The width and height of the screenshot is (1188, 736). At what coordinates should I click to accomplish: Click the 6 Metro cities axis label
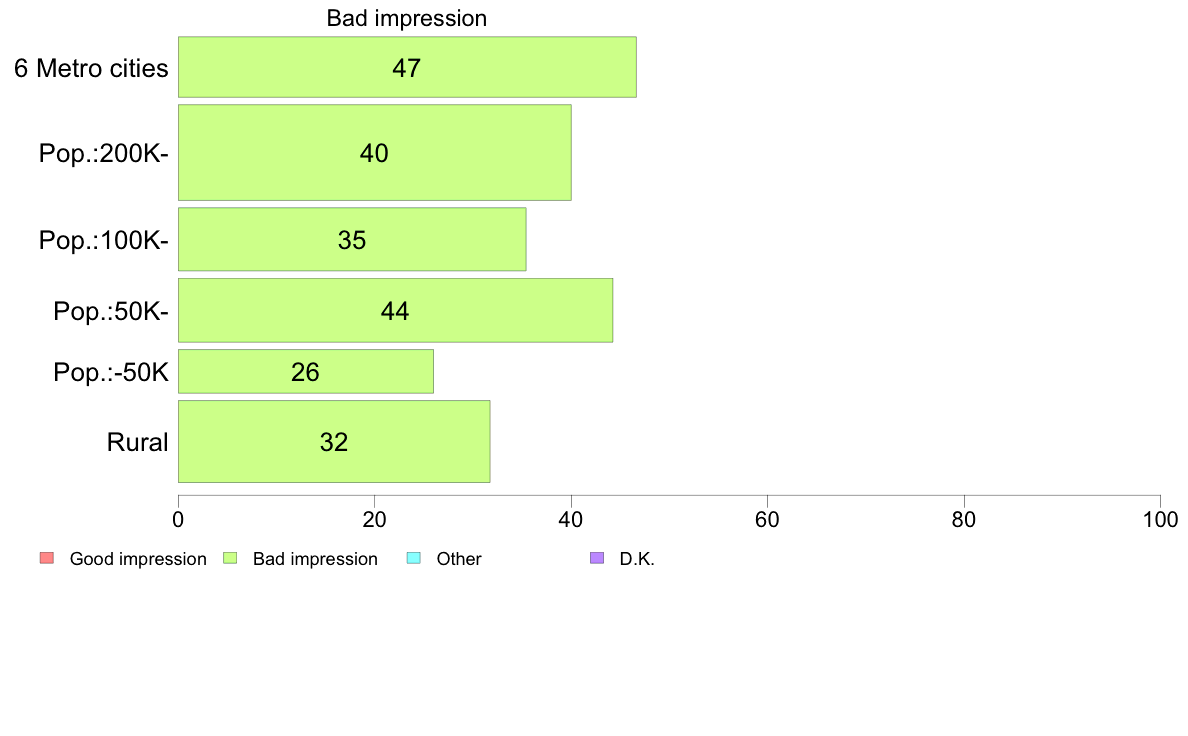coord(91,68)
